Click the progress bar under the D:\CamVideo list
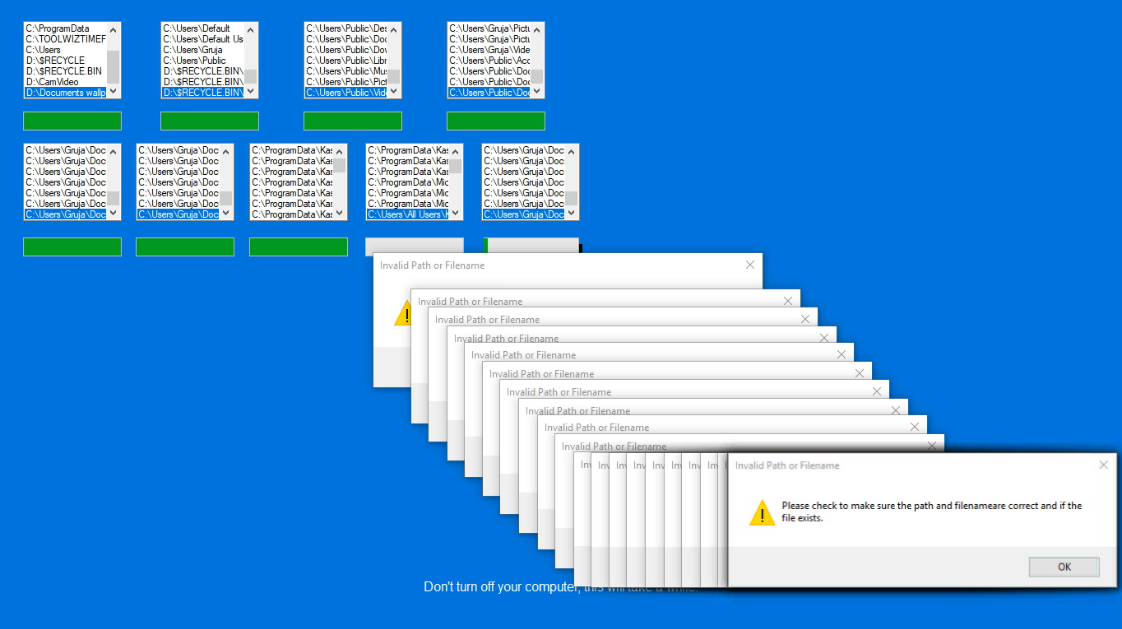1122x629 pixels. click(x=72, y=121)
